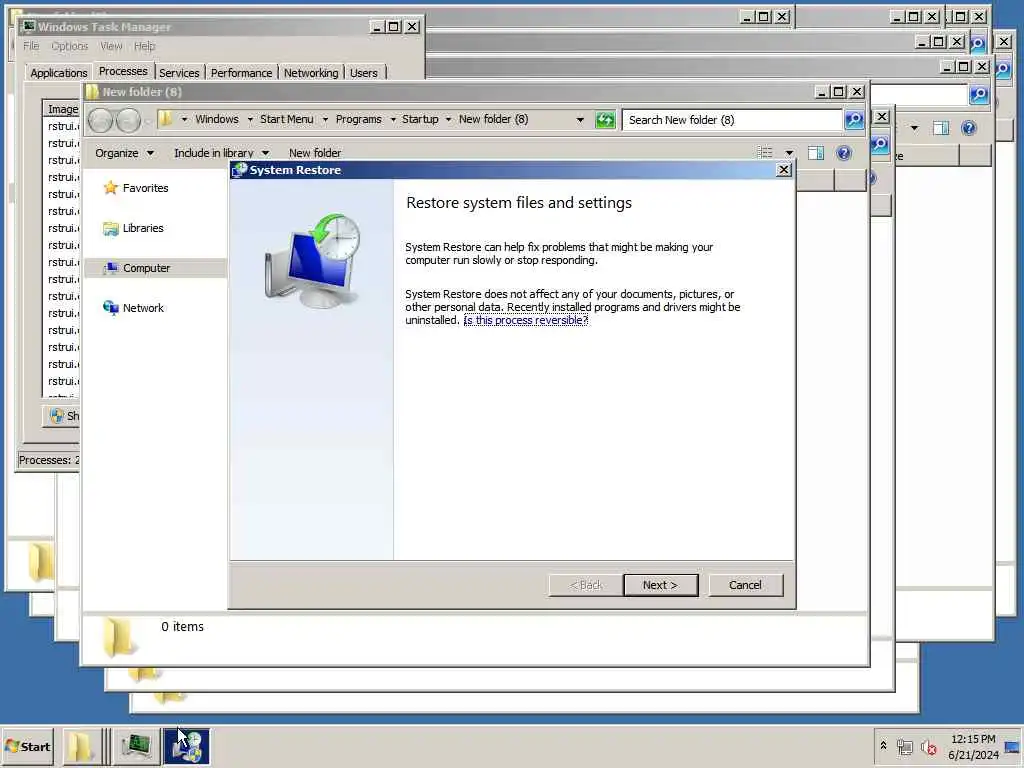Open Include in library dropdown
Viewport: 1024px width, 768px height.
221,153
